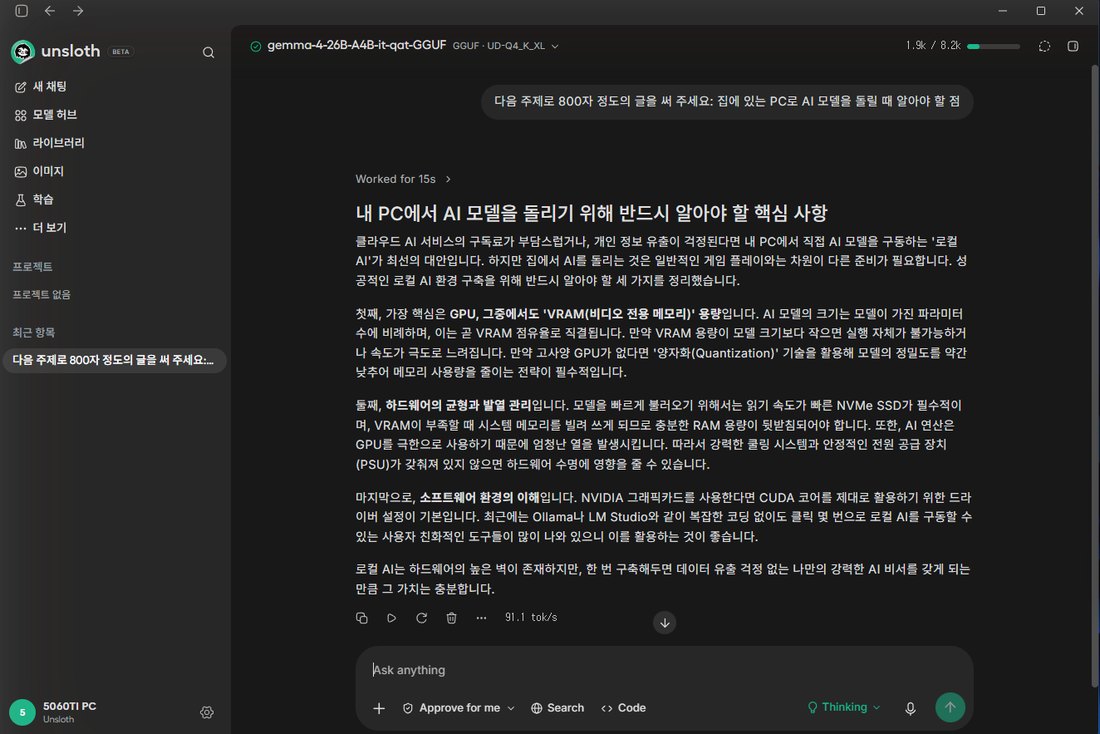Click the green model-loaded check icon
1100x734 pixels.
pyautogui.click(x=255, y=46)
